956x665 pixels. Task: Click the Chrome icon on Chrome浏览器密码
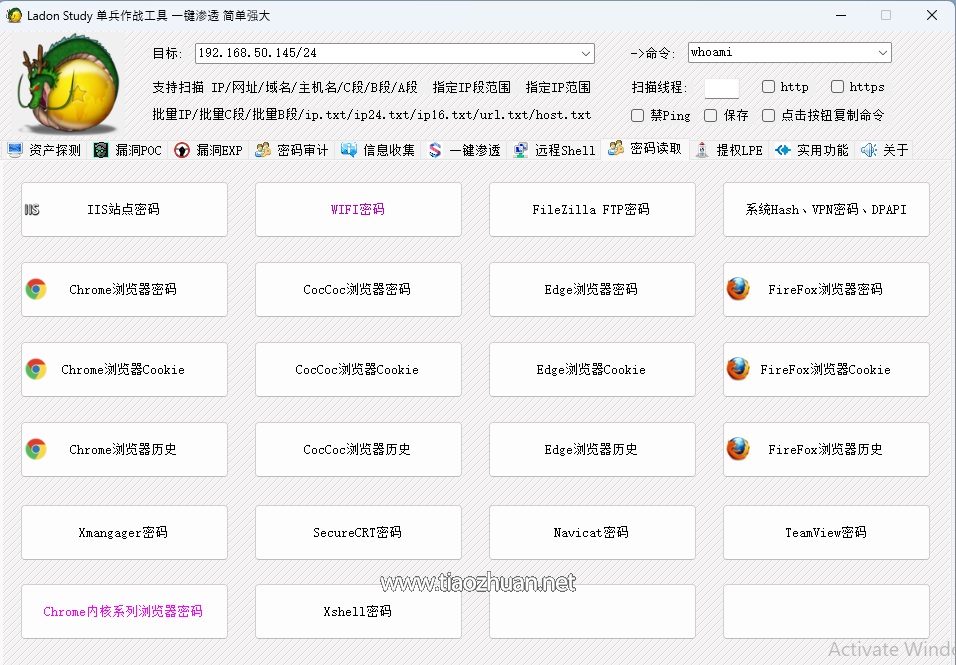(36, 290)
